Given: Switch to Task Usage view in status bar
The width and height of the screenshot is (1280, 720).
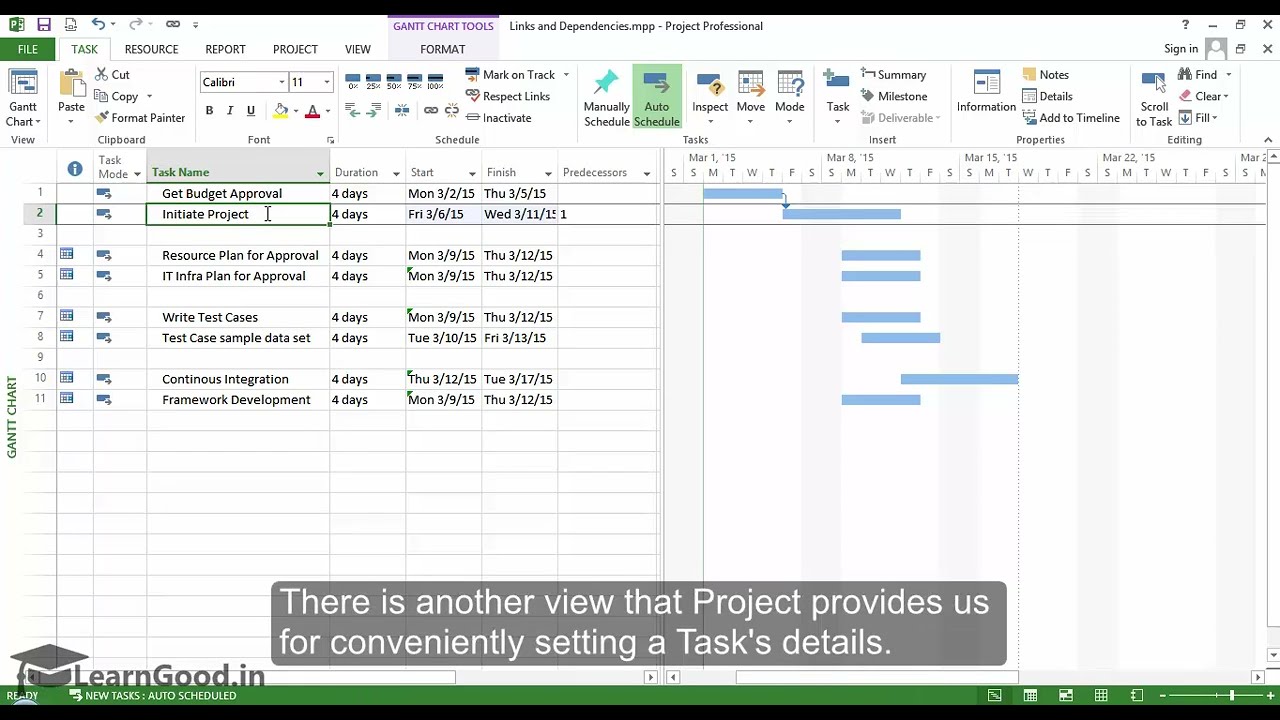Looking at the screenshot, I should (x=1030, y=695).
